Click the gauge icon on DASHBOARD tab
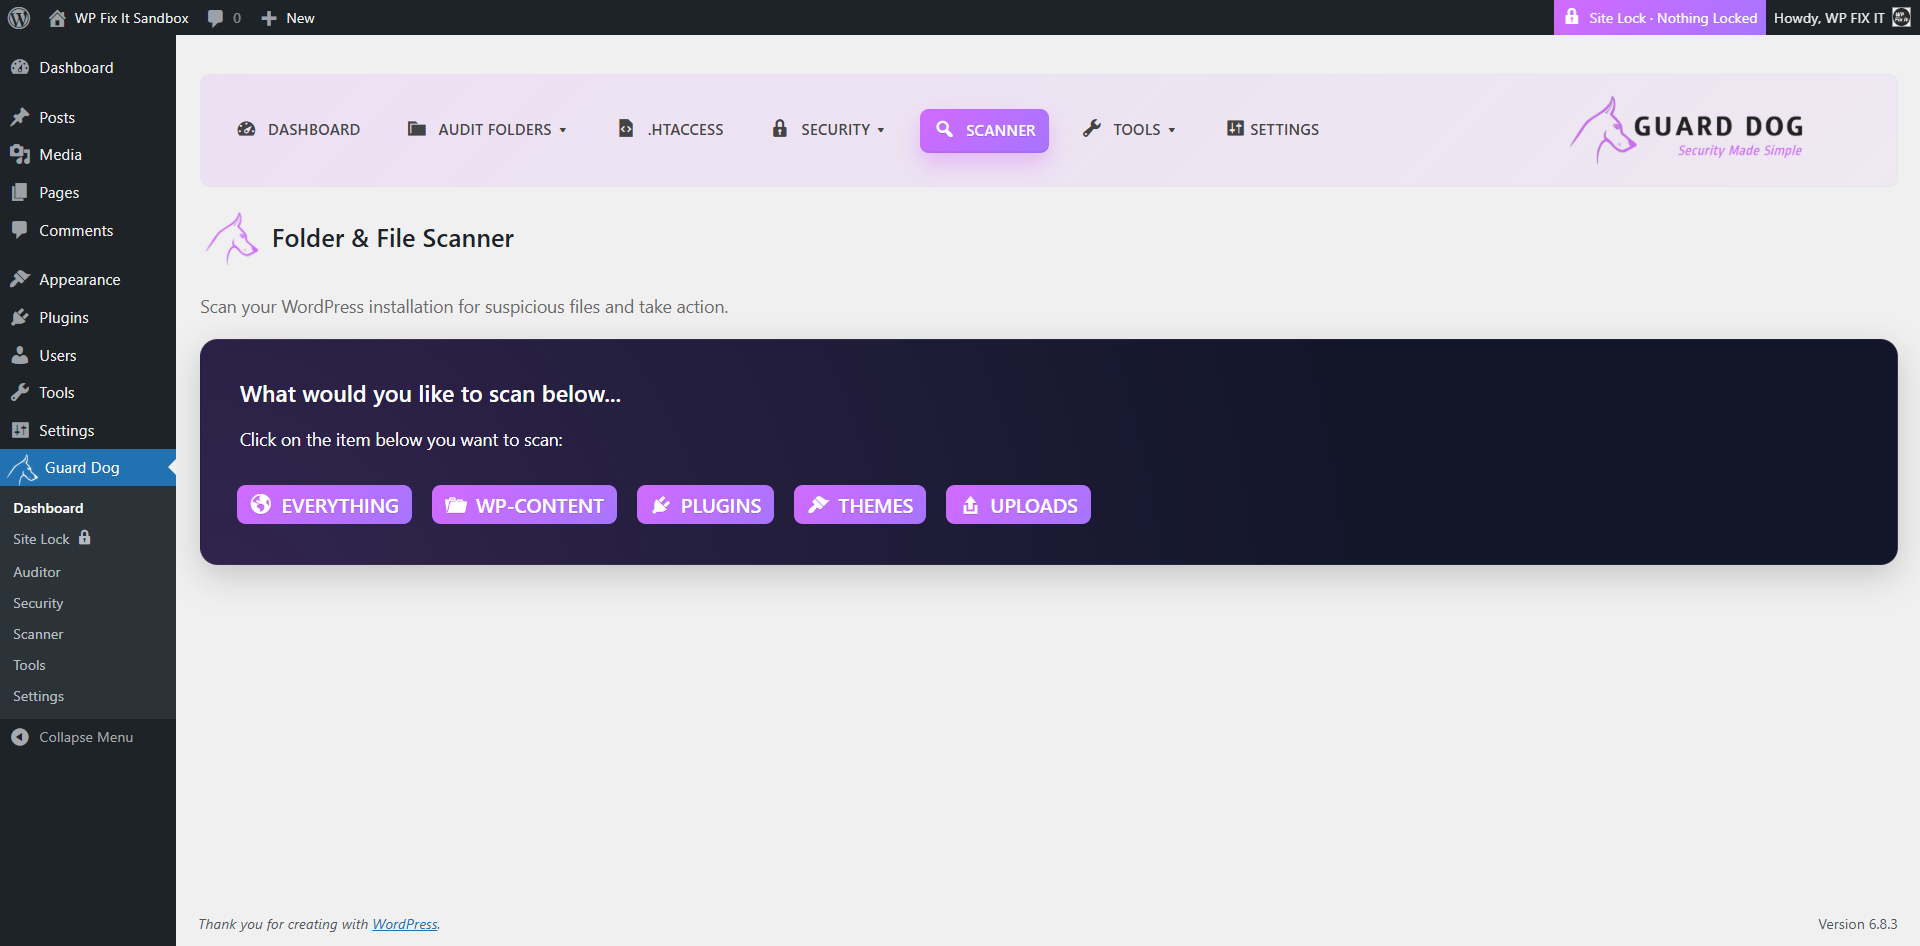1920x946 pixels. (246, 129)
